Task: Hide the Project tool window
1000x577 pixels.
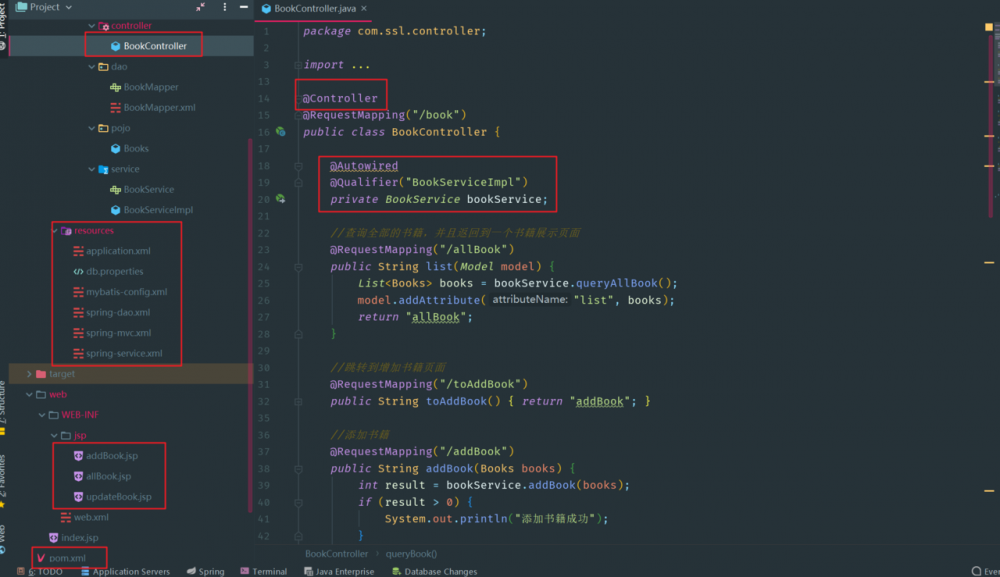Action: coord(243,6)
